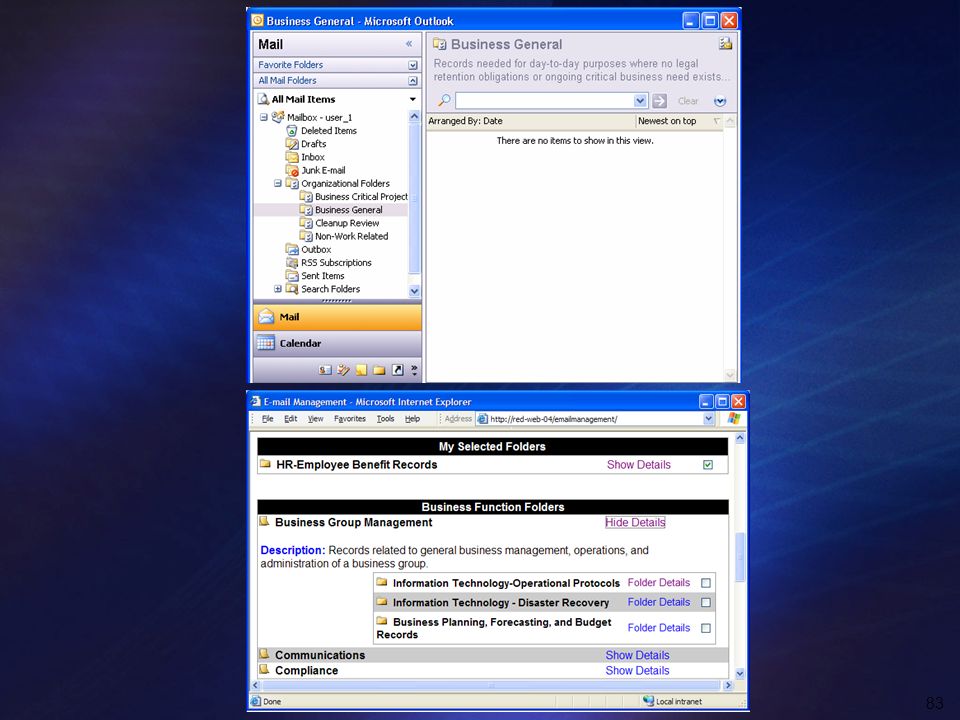The width and height of the screenshot is (960, 720).
Task: Click the Business Critical Project folder icon
Action: 306,197
